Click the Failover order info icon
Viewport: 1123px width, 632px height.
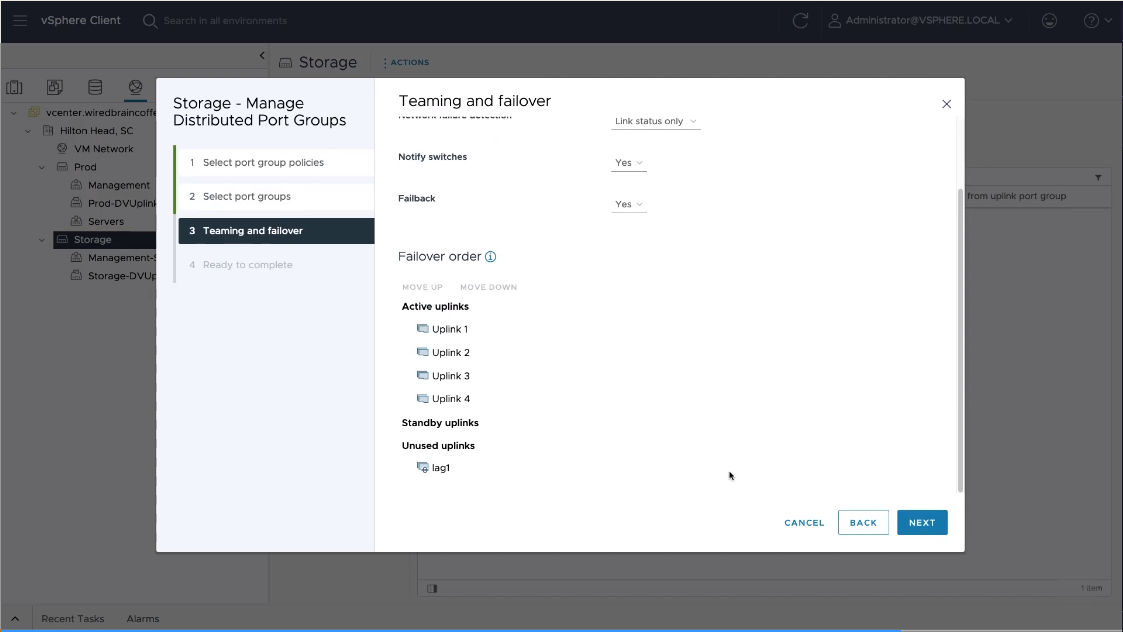coord(491,257)
